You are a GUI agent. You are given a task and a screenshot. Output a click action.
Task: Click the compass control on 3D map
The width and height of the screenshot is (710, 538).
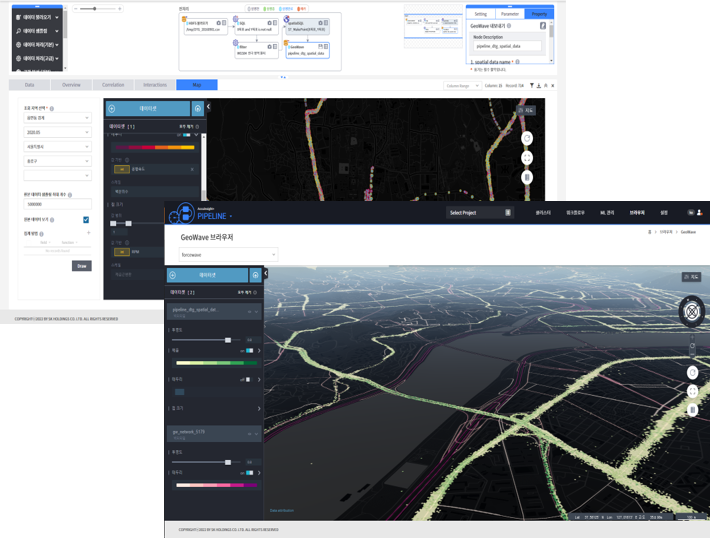(692, 312)
